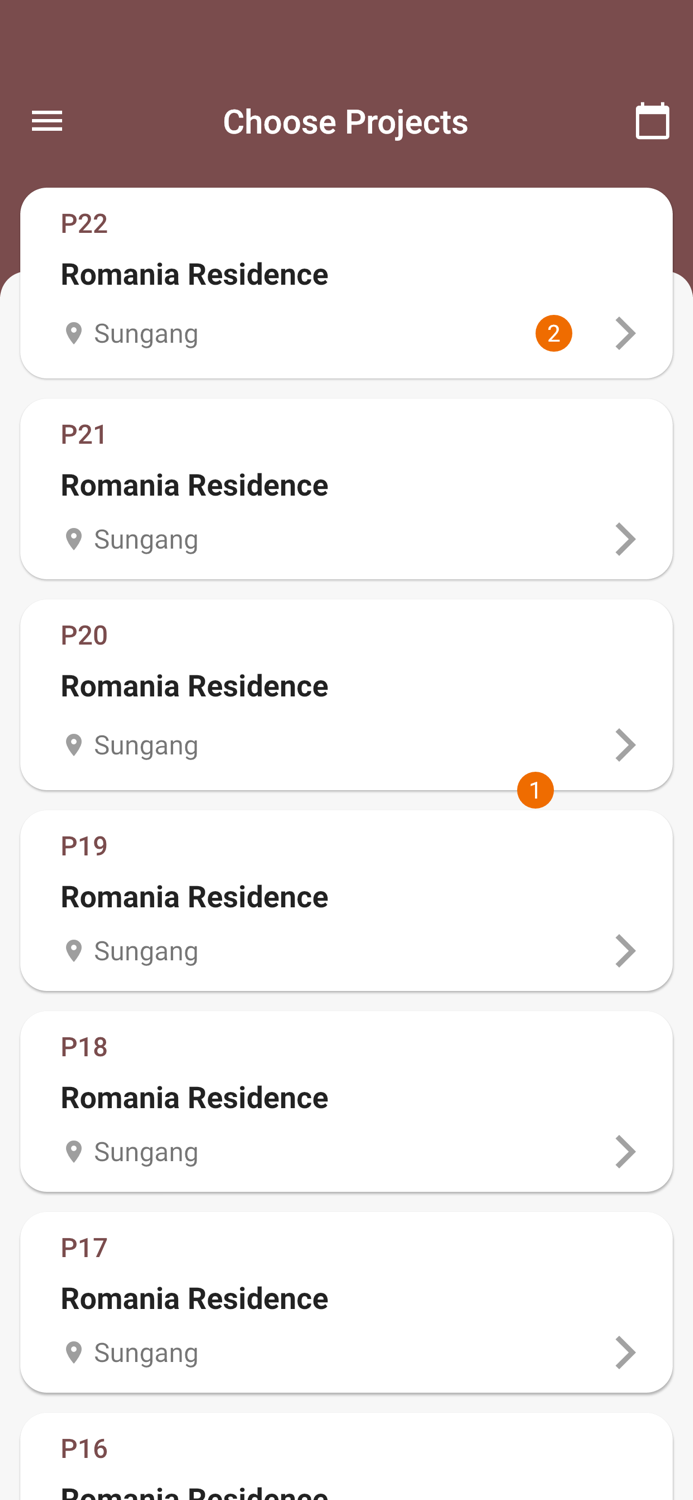The image size is (693, 1500).
Task: Expand project P20 with chevron arrow
Action: [625, 745]
